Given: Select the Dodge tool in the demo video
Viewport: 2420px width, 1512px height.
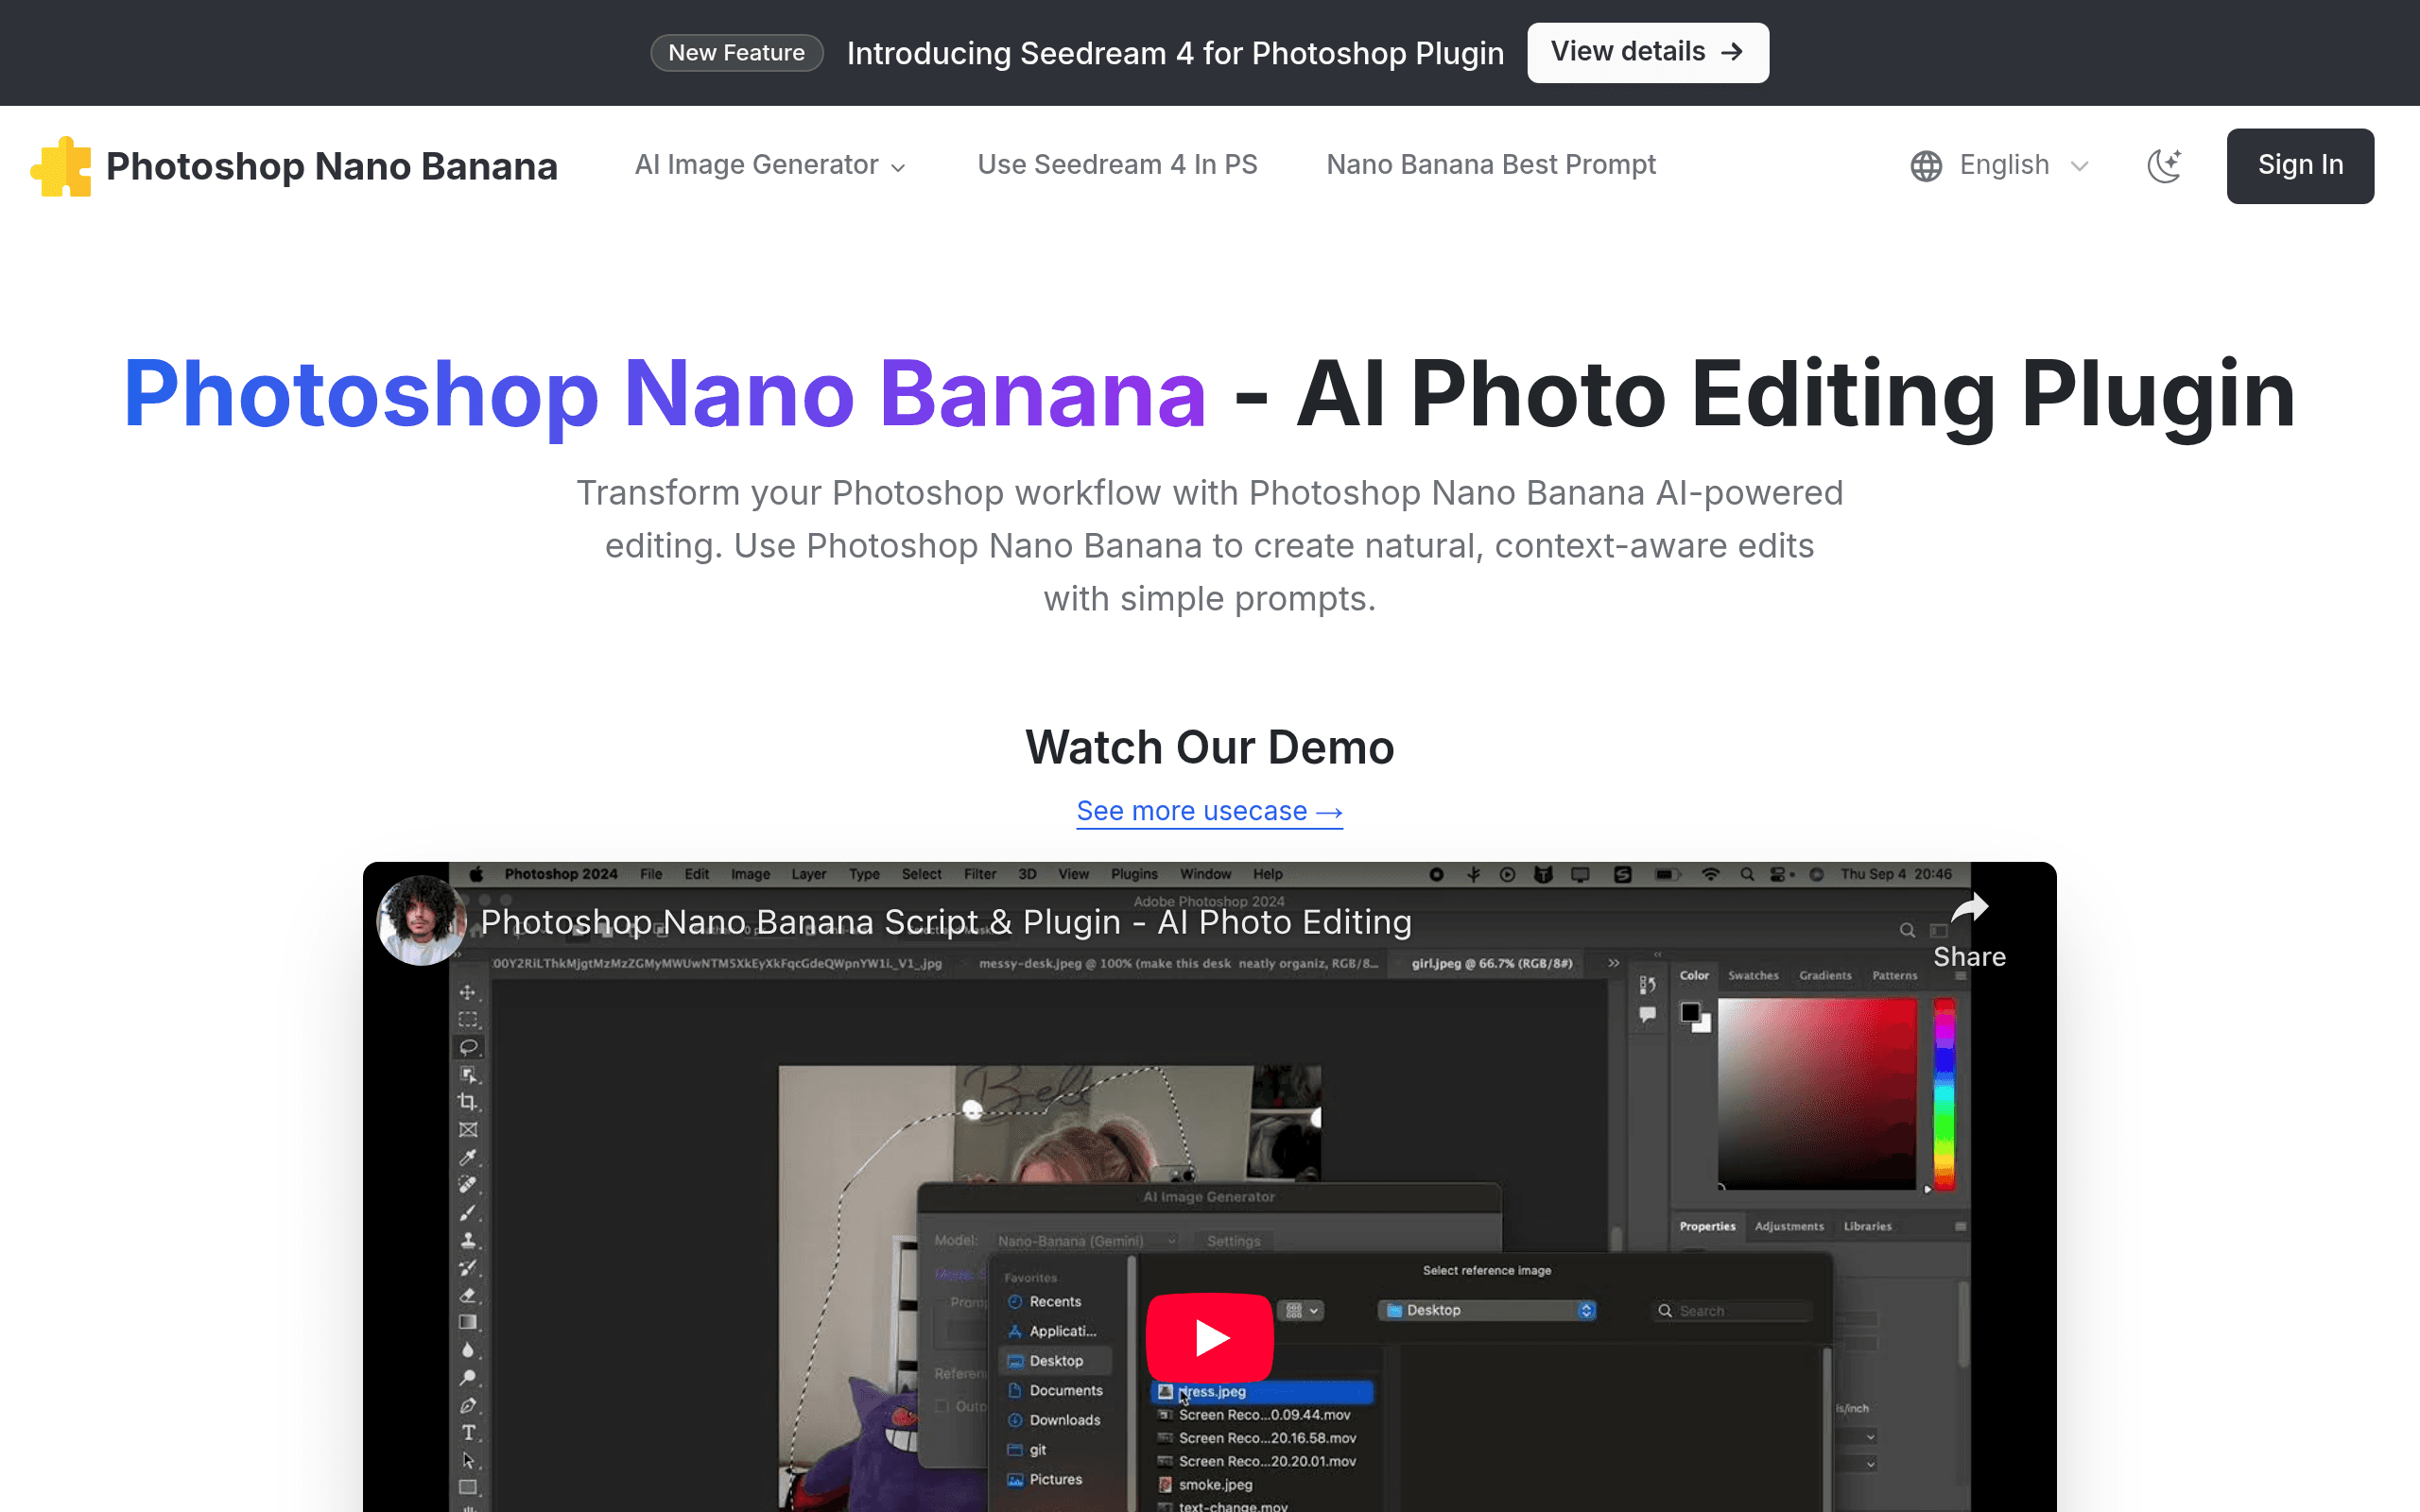Looking at the screenshot, I should pos(467,1377).
